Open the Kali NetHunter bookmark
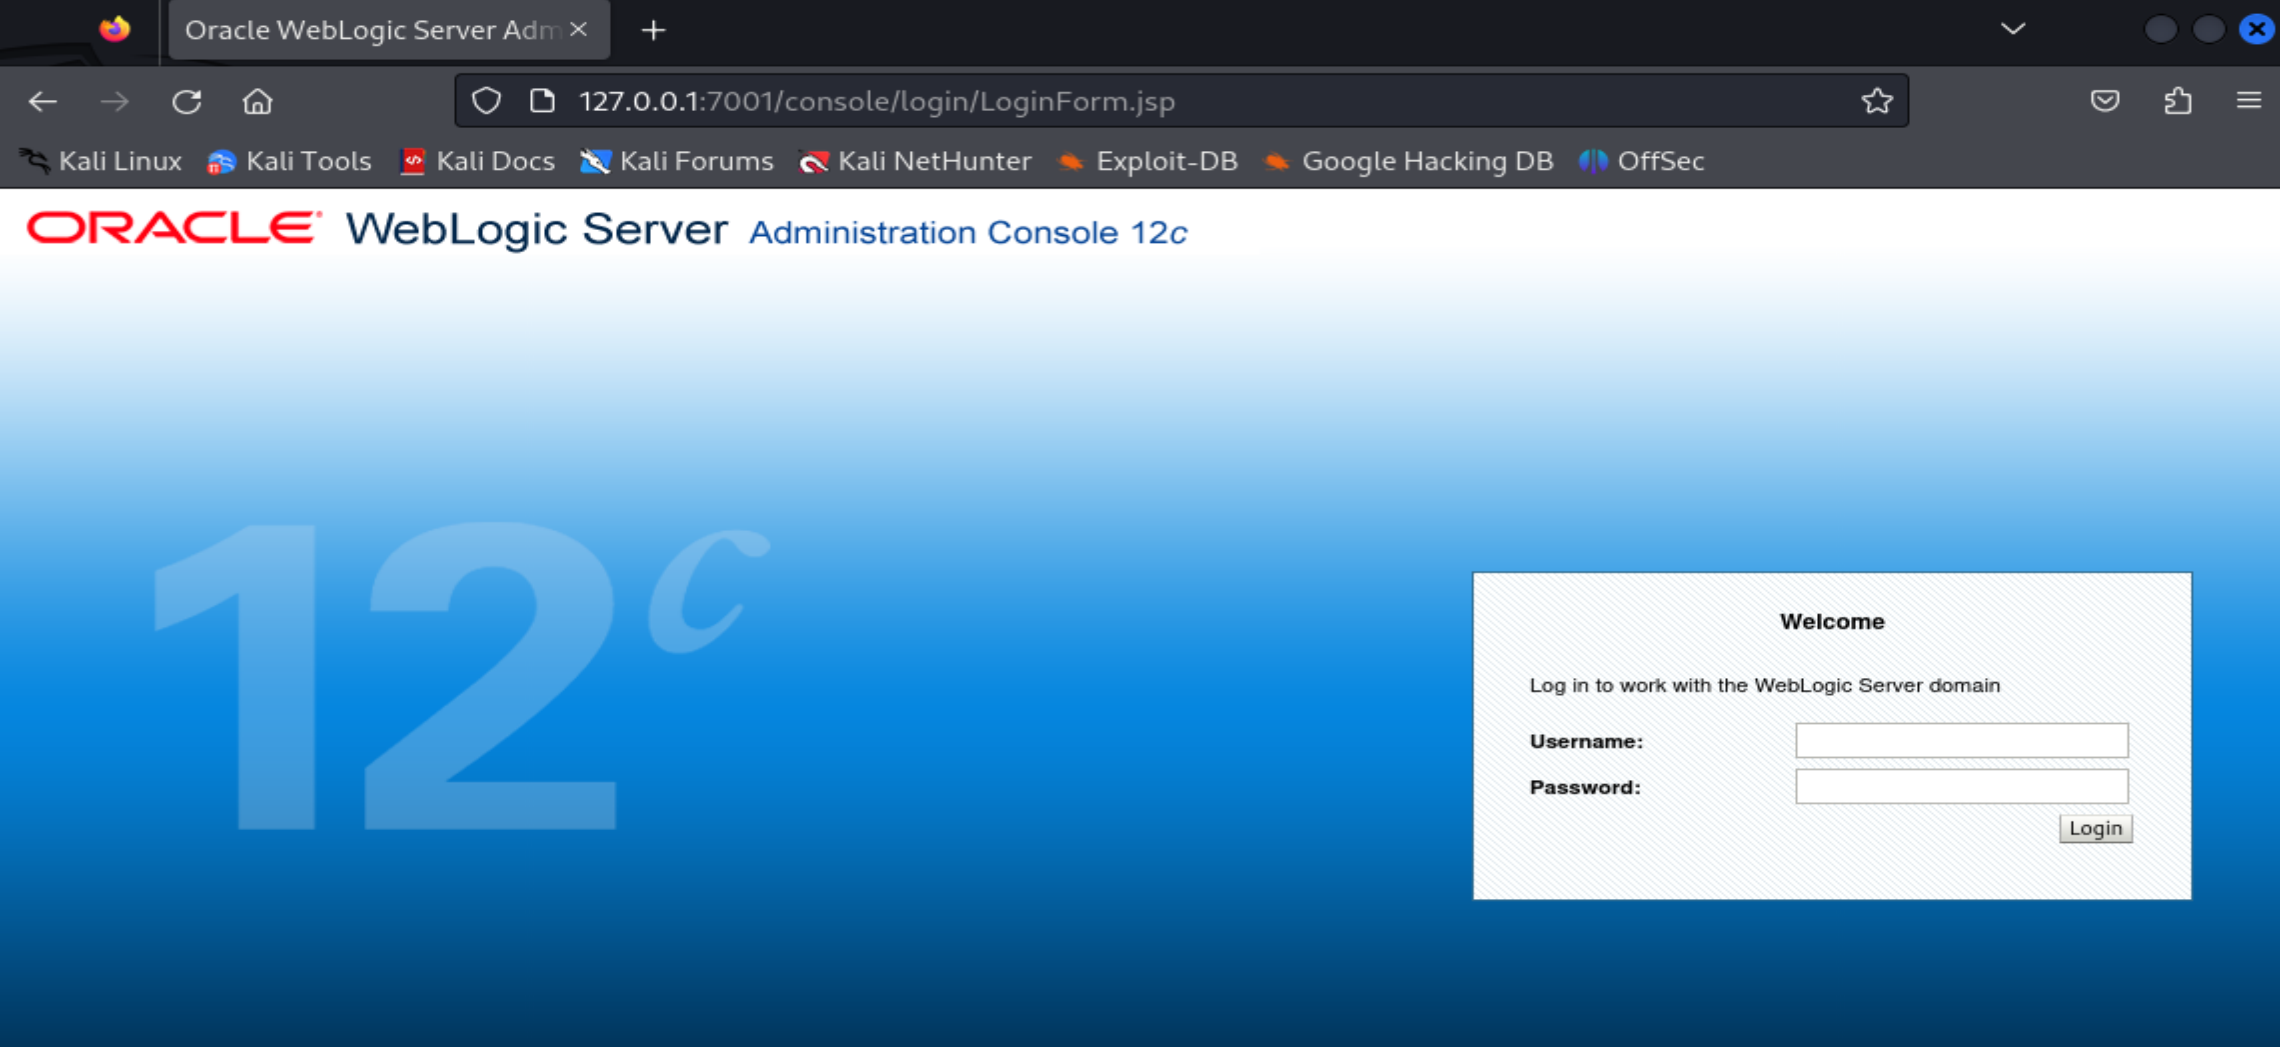The width and height of the screenshot is (2280, 1047). 915,161
